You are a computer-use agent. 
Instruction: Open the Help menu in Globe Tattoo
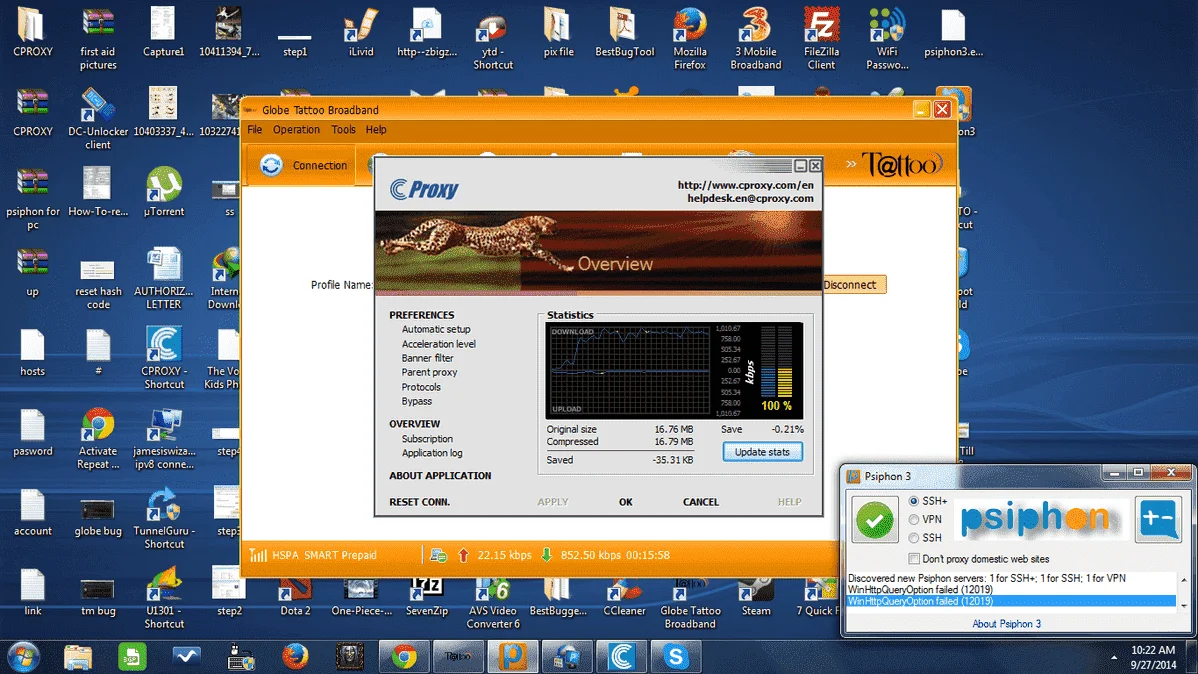coord(376,130)
